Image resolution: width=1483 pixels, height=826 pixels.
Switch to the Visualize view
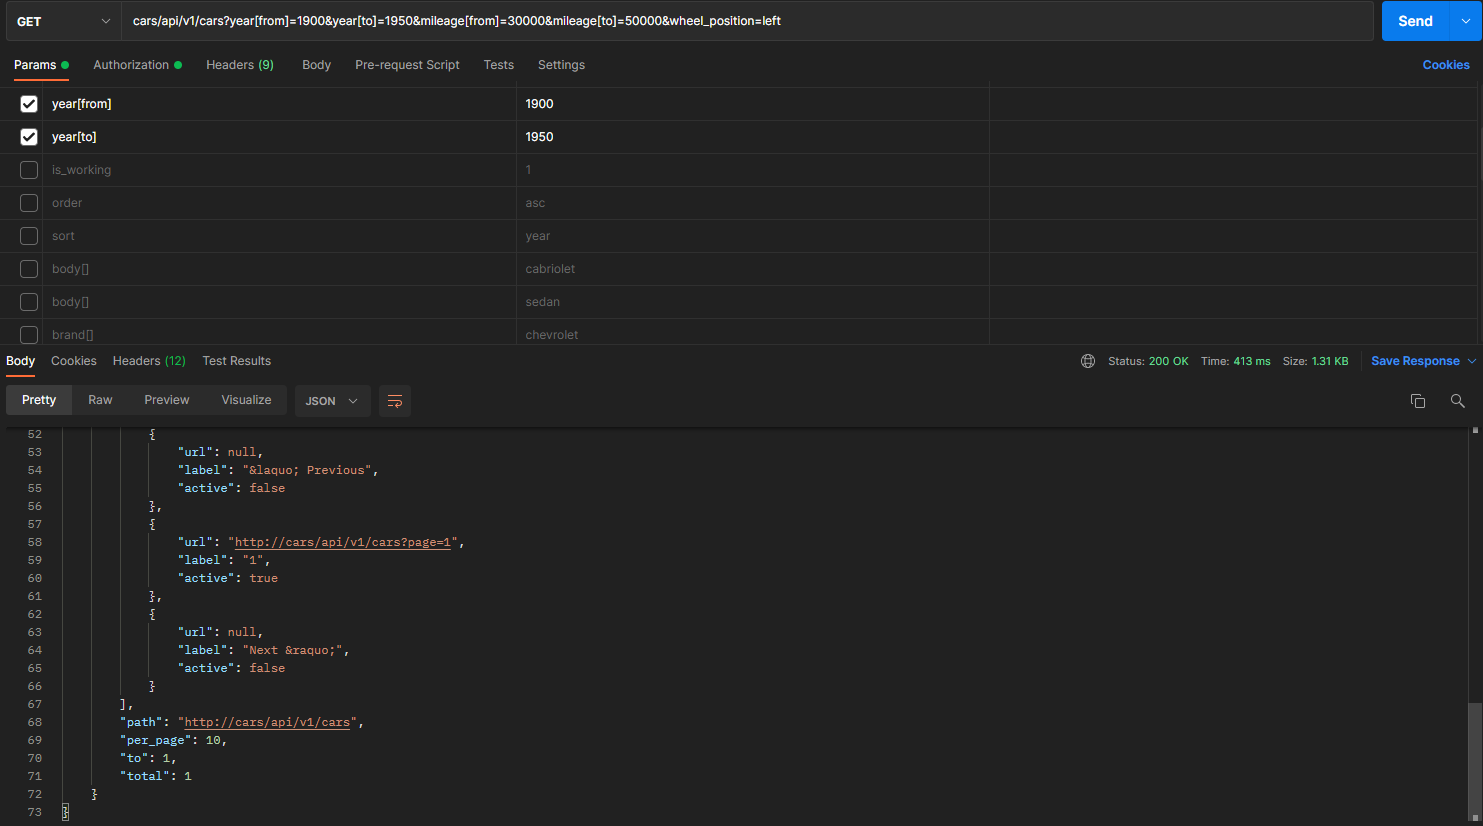point(246,400)
